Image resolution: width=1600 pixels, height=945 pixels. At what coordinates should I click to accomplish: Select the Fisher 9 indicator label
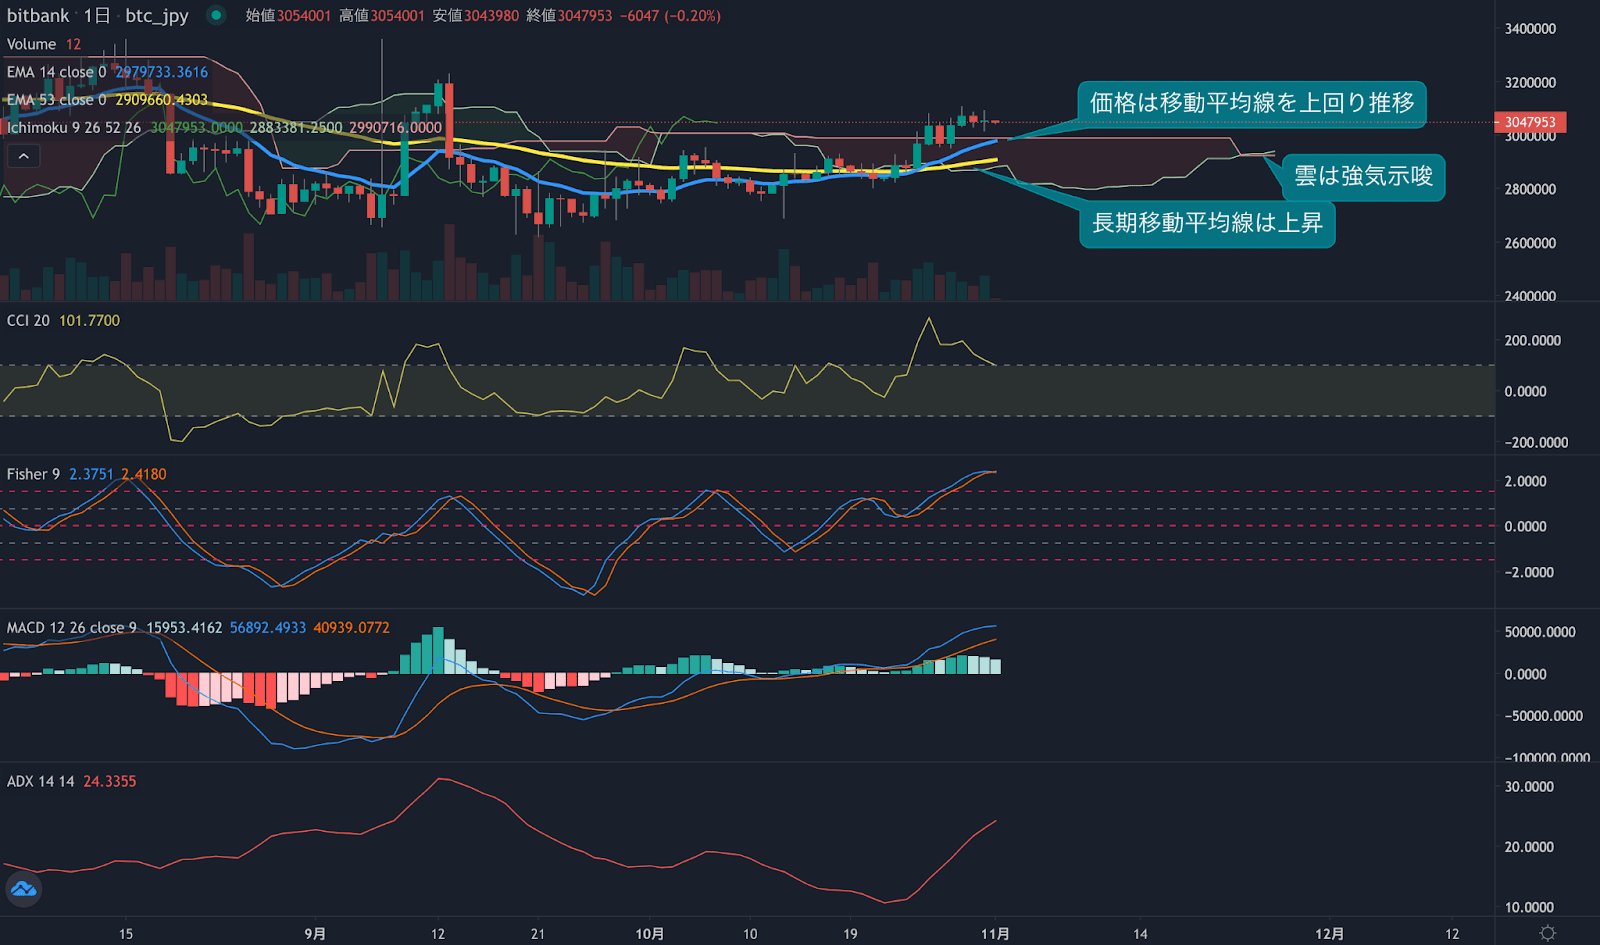[33, 474]
